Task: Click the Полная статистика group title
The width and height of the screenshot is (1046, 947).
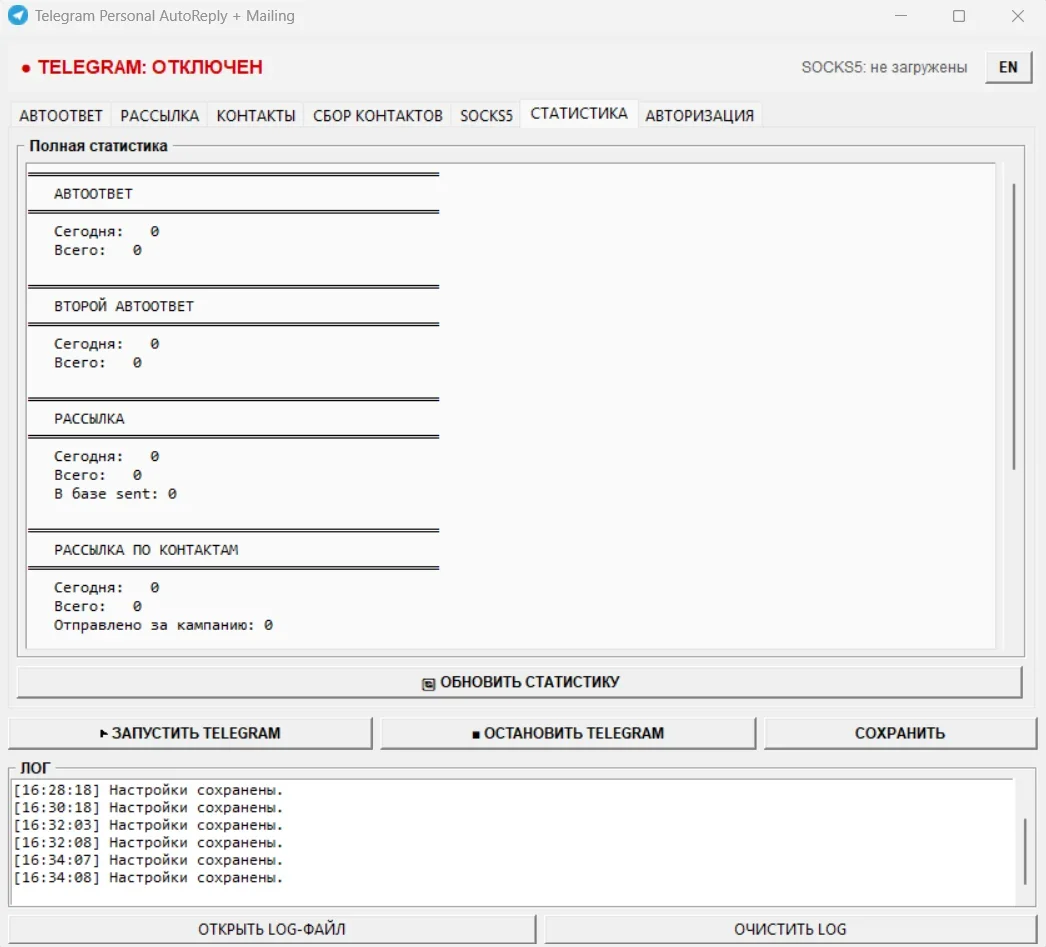Action: pyautogui.click(x=99, y=146)
